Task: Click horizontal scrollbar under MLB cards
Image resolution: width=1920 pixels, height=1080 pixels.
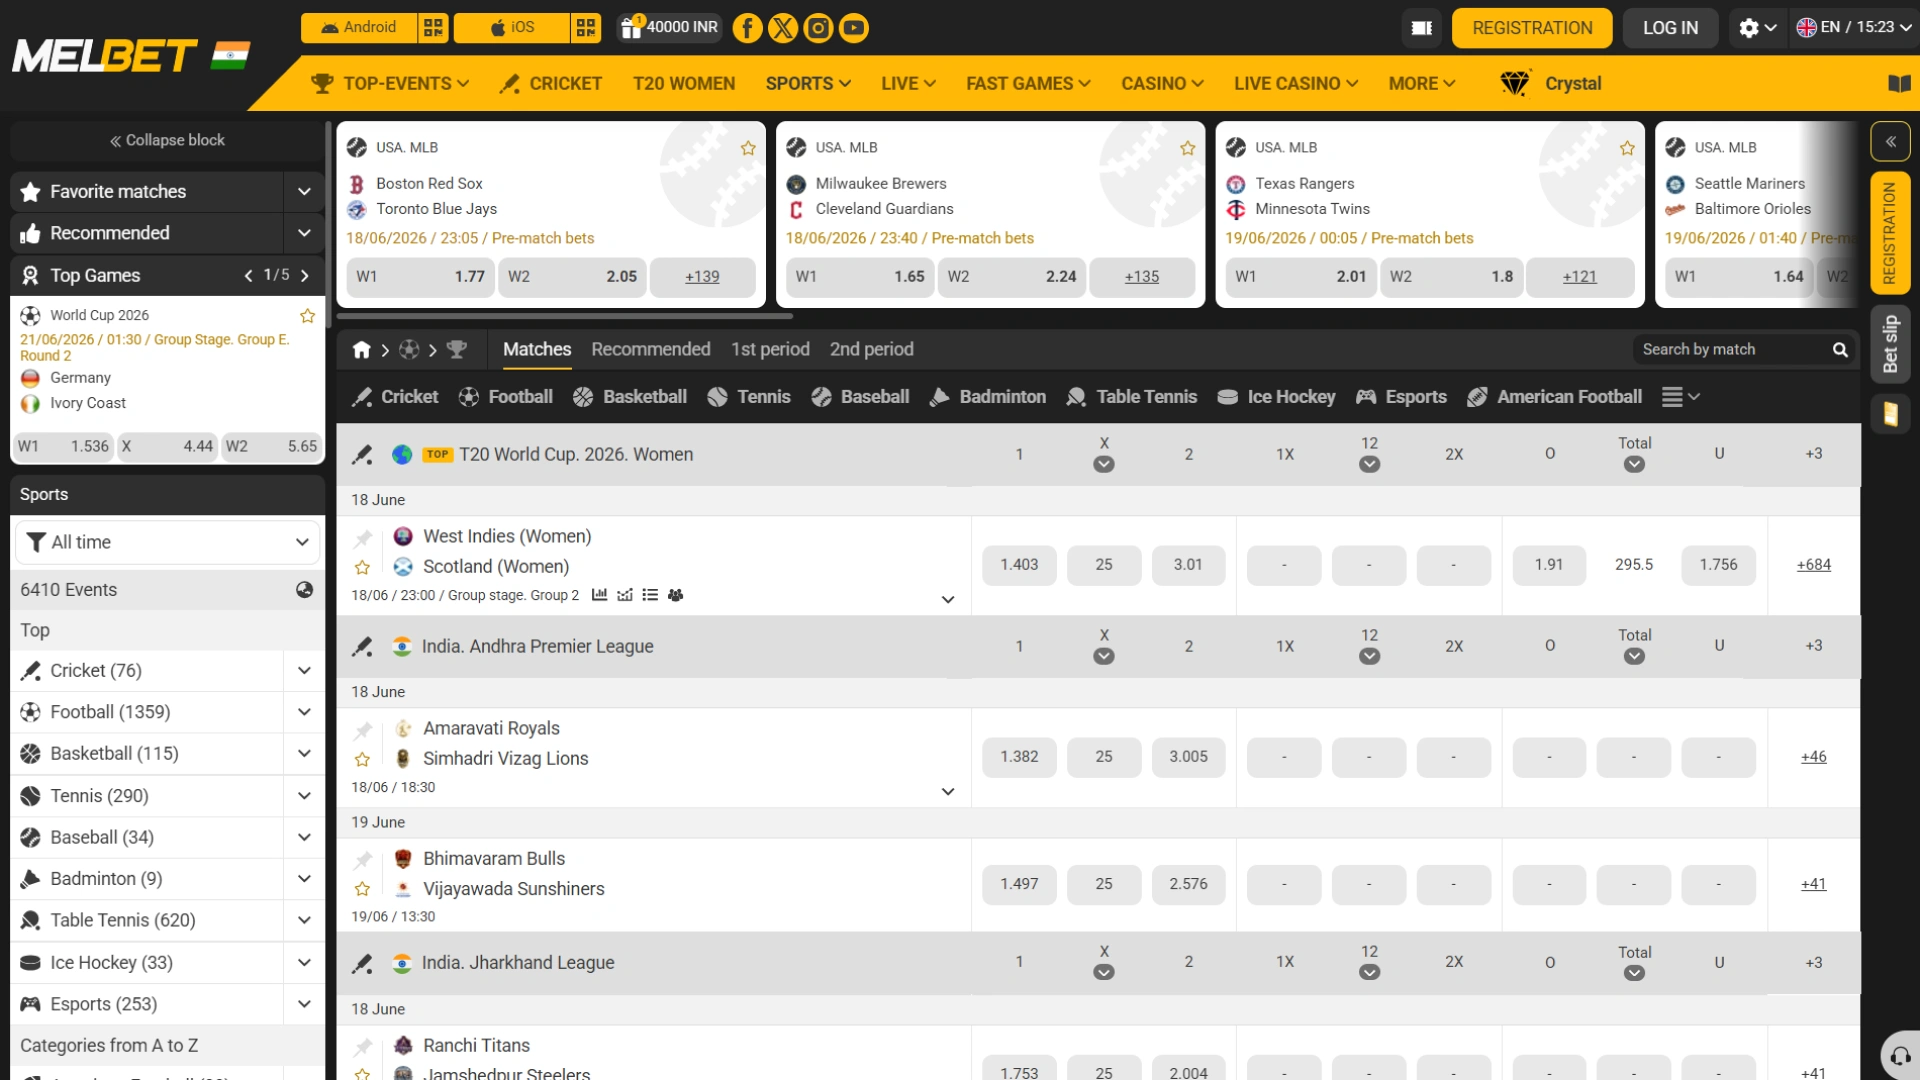Action: click(565, 316)
